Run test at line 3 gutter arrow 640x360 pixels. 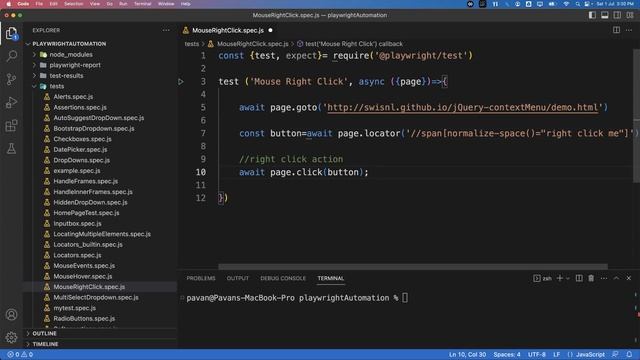pyautogui.click(x=180, y=82)
